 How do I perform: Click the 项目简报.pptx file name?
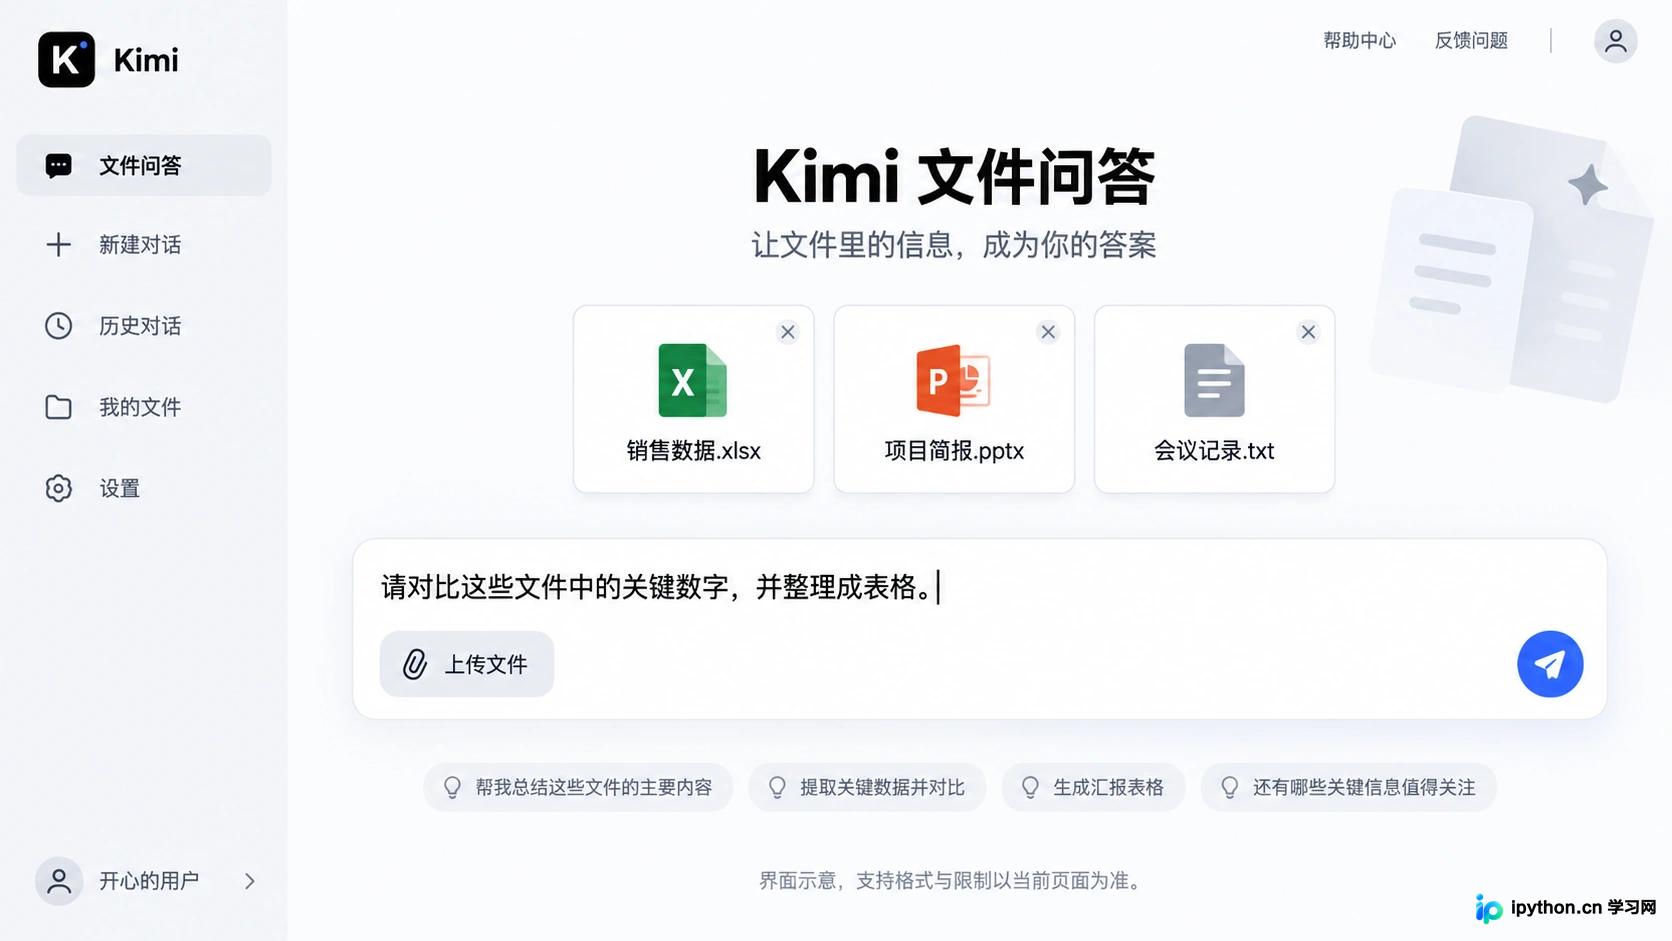pos(954,451)
